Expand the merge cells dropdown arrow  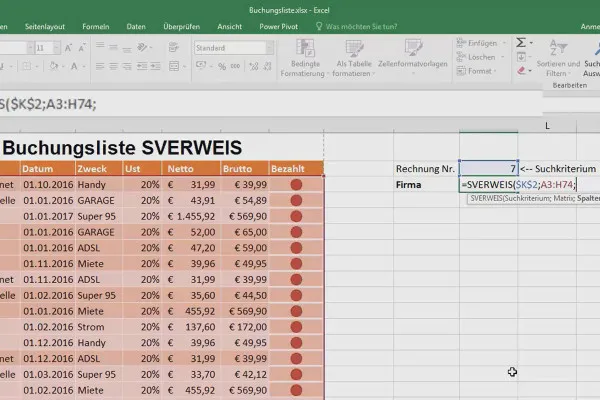click(184, 67)
